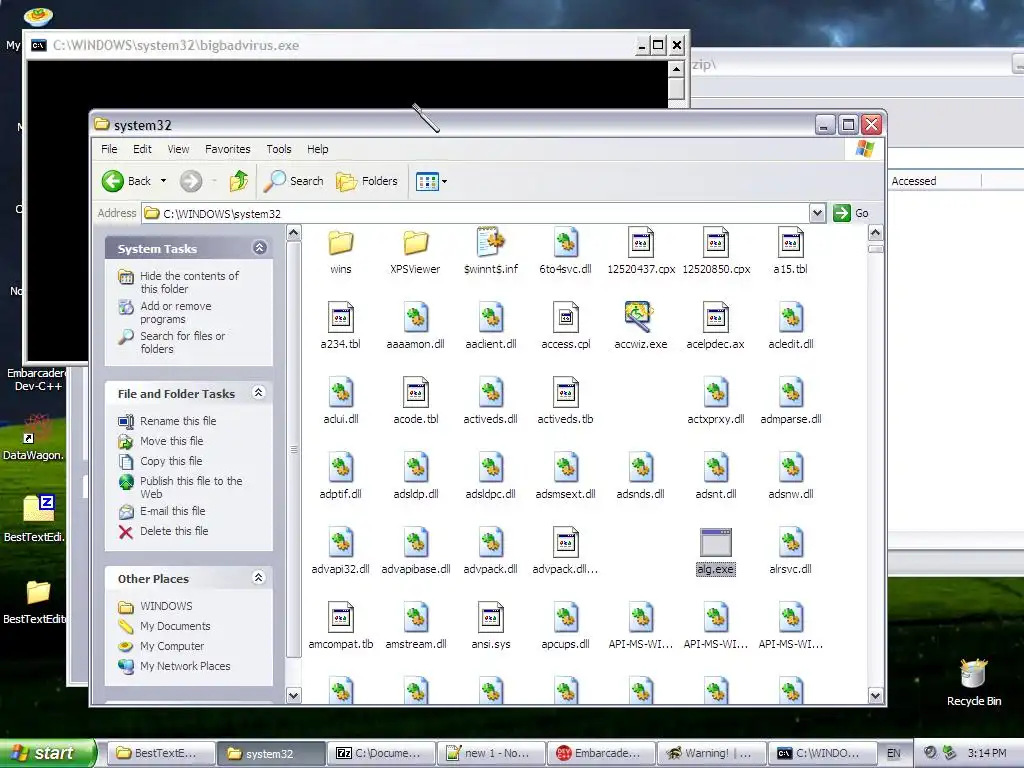This screenshot has height=768, width=1024.
Task: Click Search for files or folders
Action: (x=182, y=342)
